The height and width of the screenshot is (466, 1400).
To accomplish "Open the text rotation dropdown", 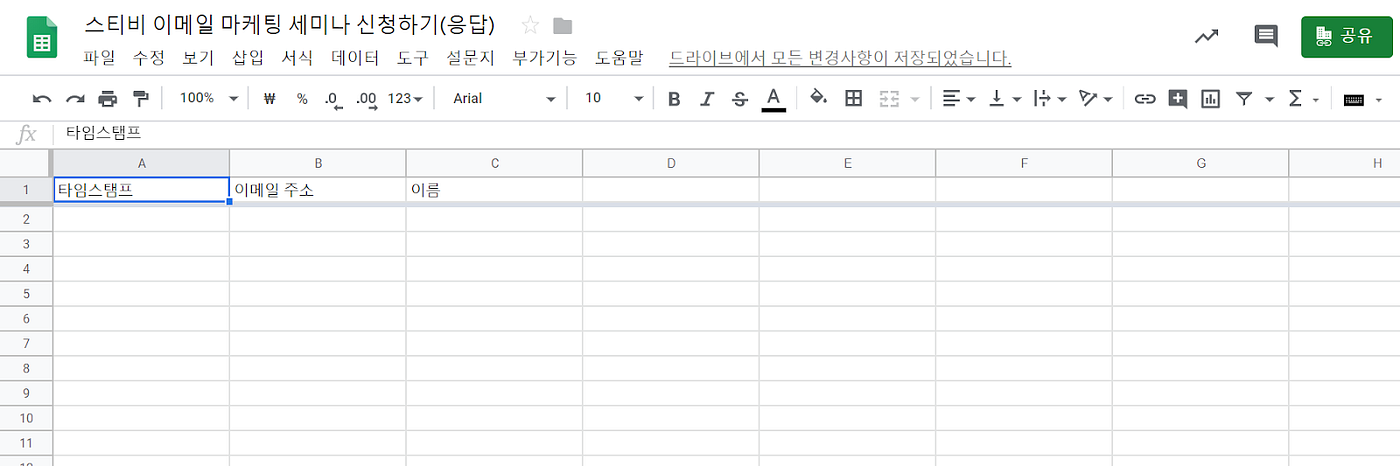I will [x=1096, y=98].
